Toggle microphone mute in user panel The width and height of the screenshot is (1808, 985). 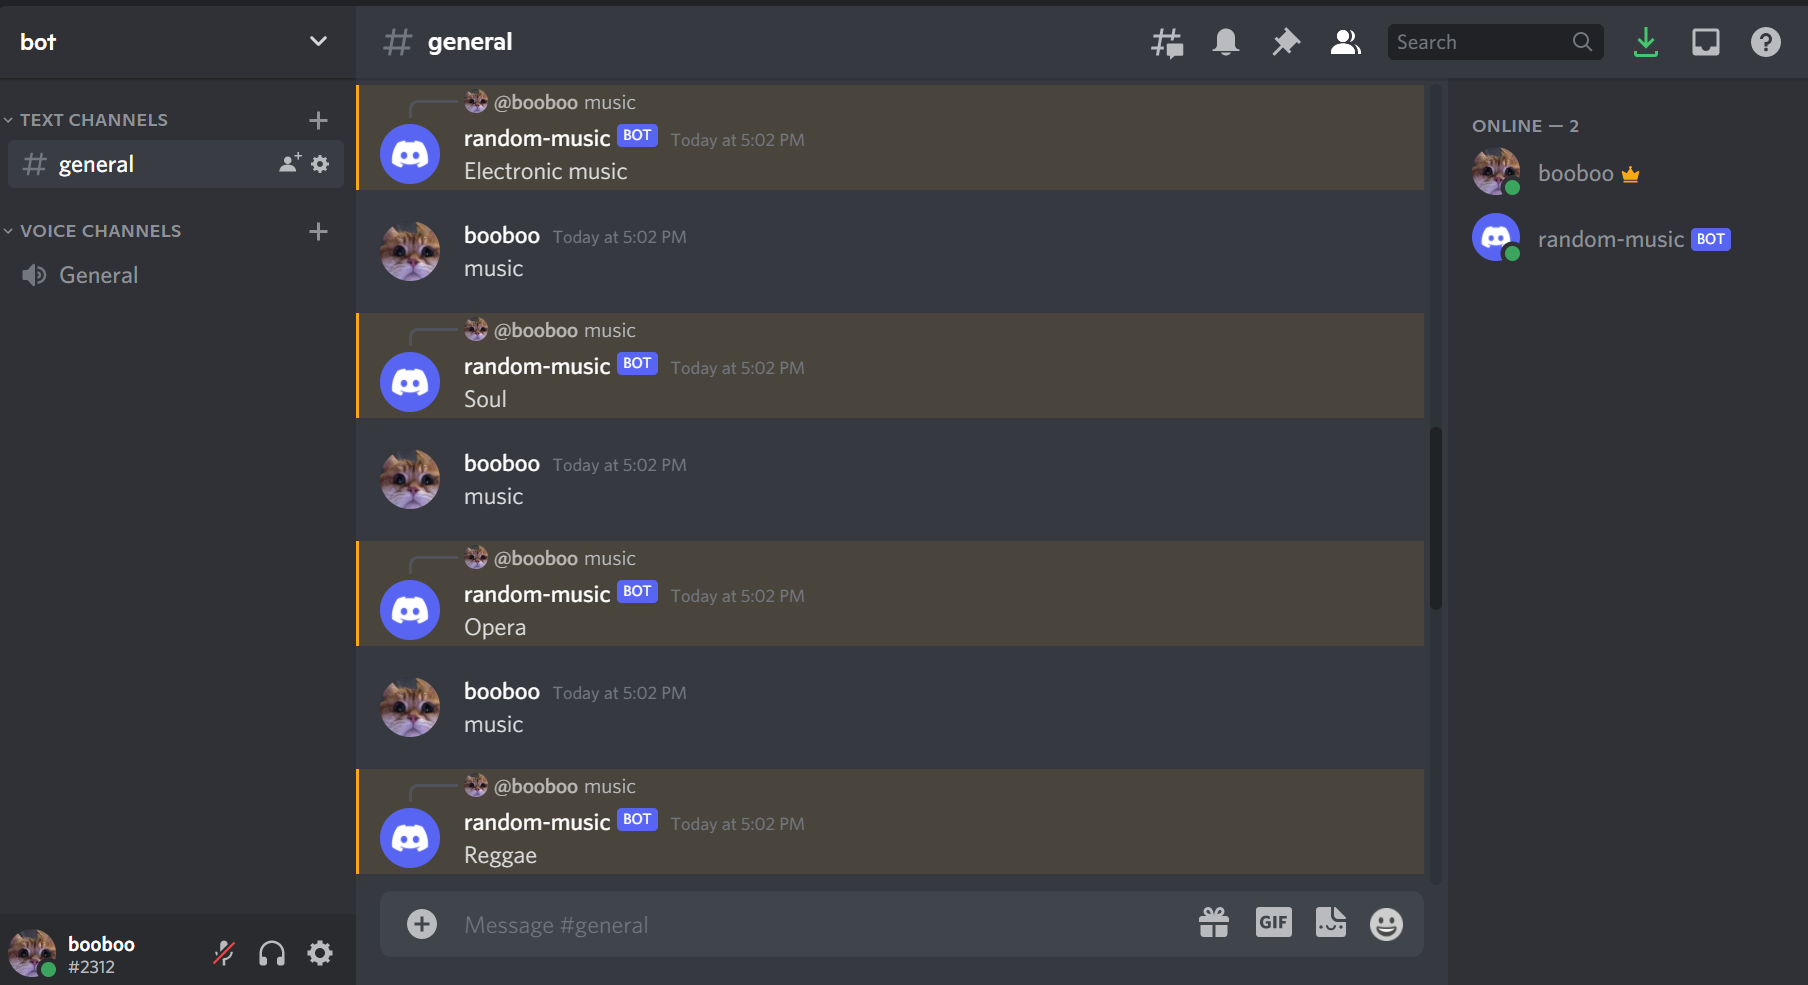(x=224, y=953)
